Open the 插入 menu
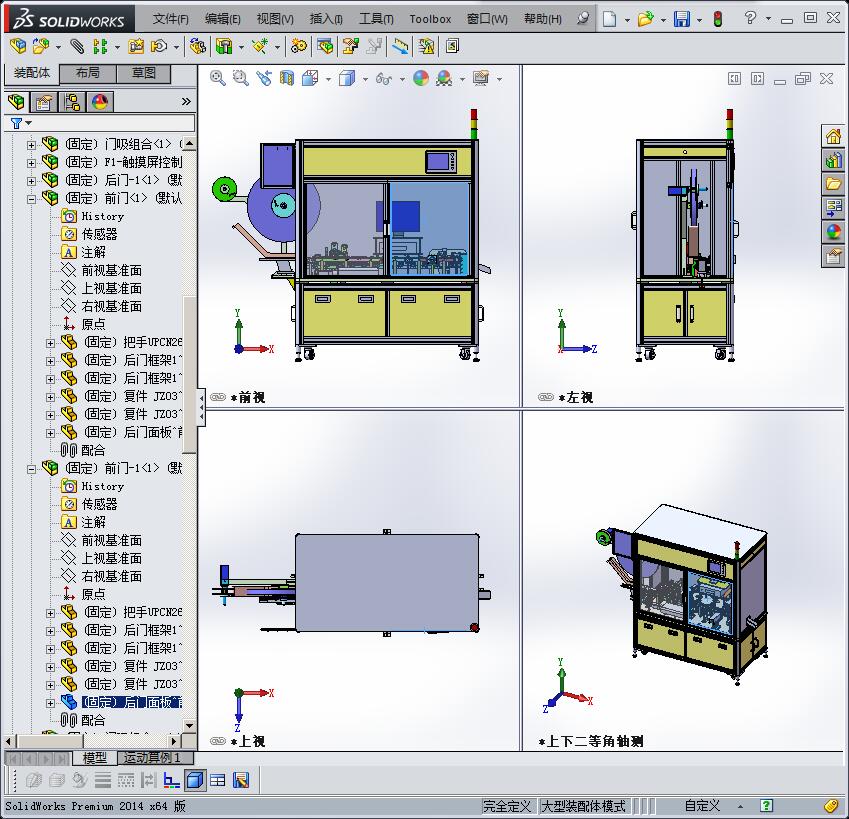This screenshot has width=849, height=819. pos(324,17)
